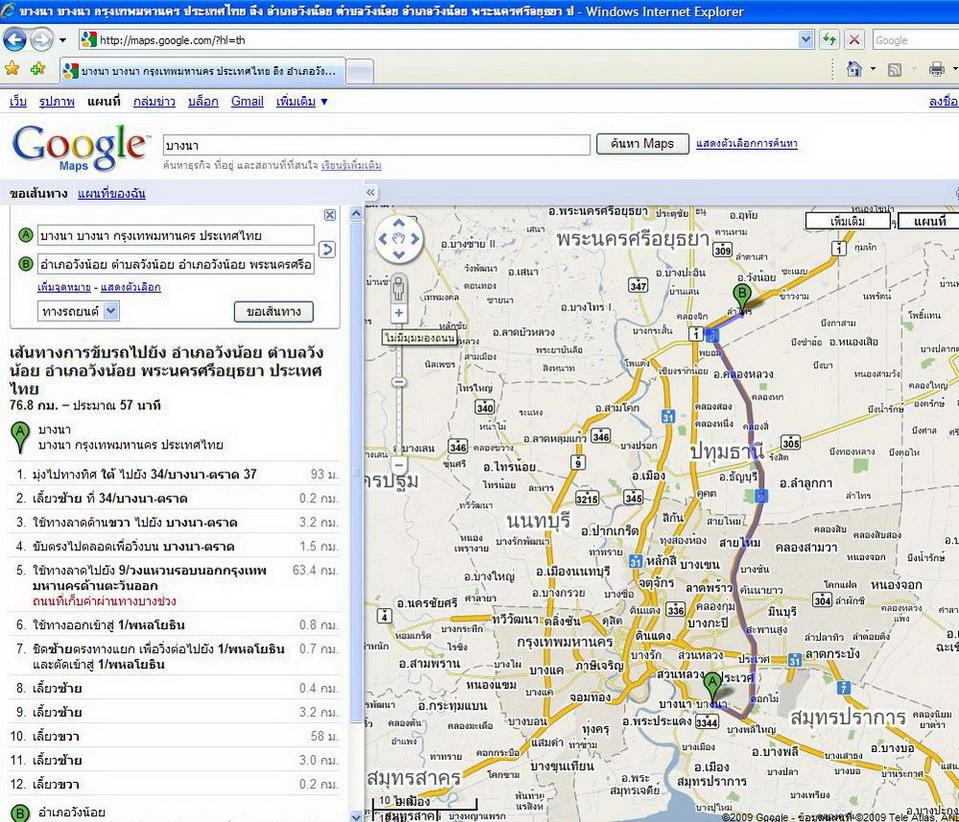
Task: Click the zoom slider handle
Action: coord(399,382)
